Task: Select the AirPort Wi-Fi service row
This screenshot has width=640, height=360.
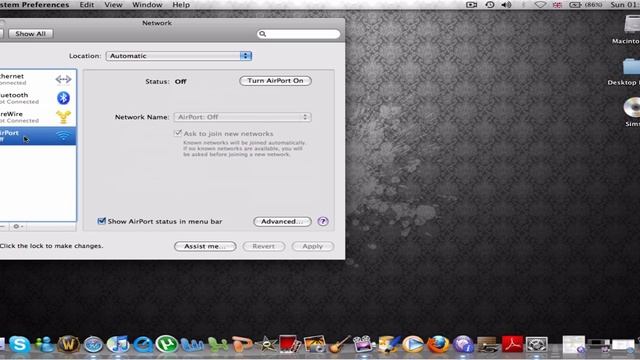Action: [38, 136]
